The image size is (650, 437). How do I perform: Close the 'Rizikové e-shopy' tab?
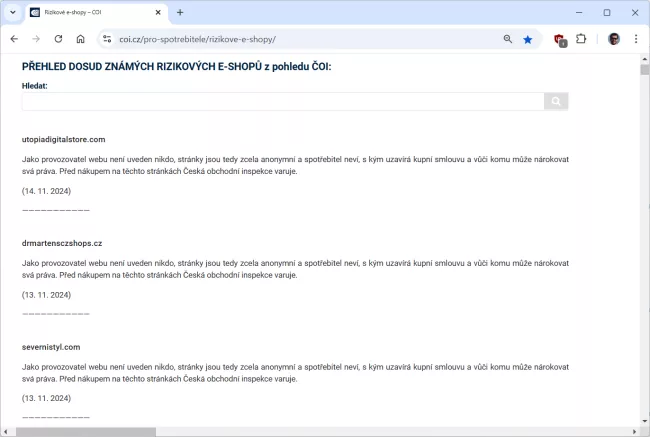click(x=158, y=13)
